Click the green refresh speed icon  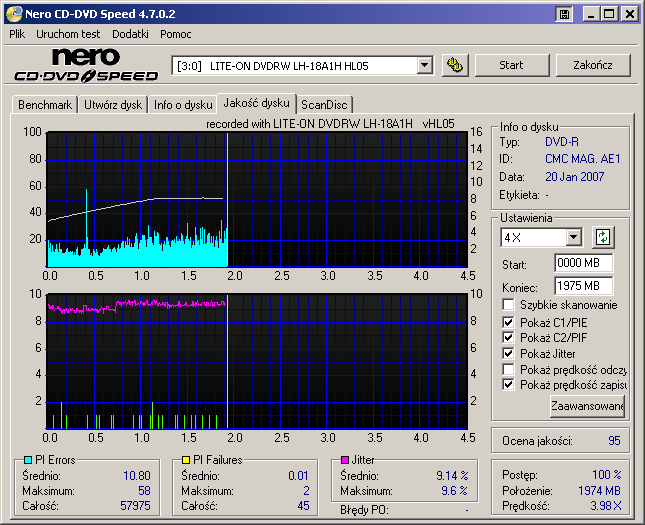603,237
